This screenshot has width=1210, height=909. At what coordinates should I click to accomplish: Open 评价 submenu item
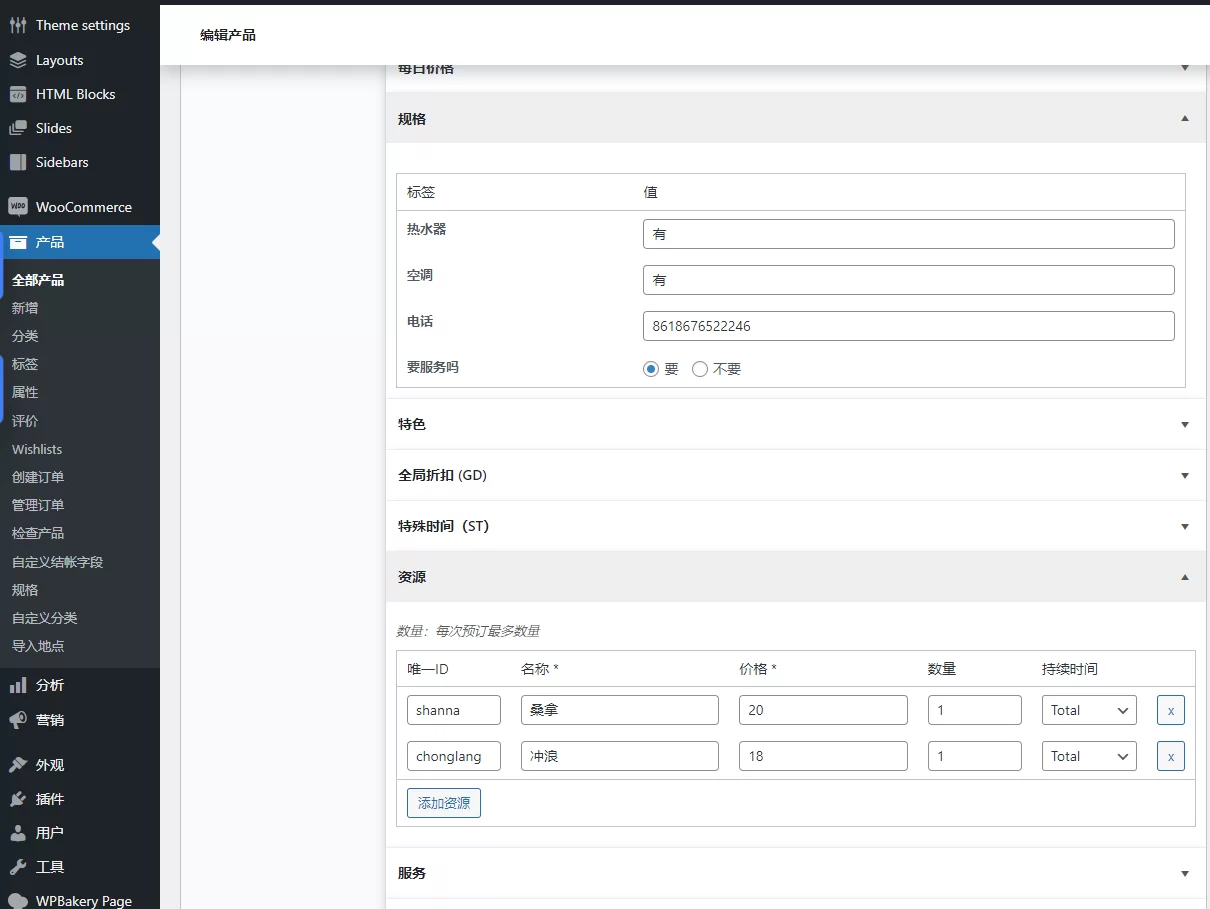(25, 421)
